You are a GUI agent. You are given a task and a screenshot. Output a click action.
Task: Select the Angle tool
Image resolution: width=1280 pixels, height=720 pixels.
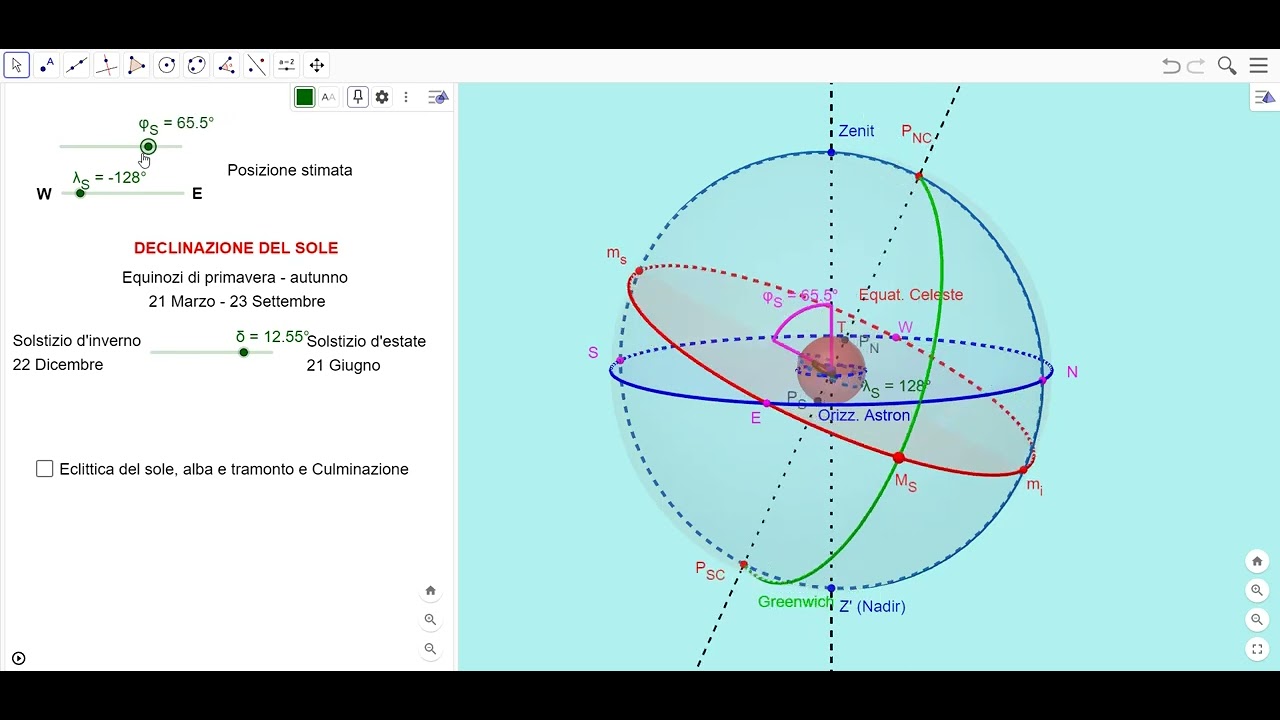point(227,65)
